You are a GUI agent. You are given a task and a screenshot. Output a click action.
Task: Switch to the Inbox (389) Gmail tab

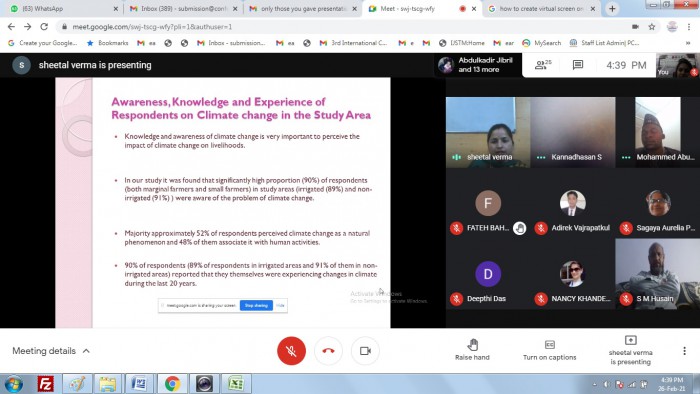click(183, 8)
